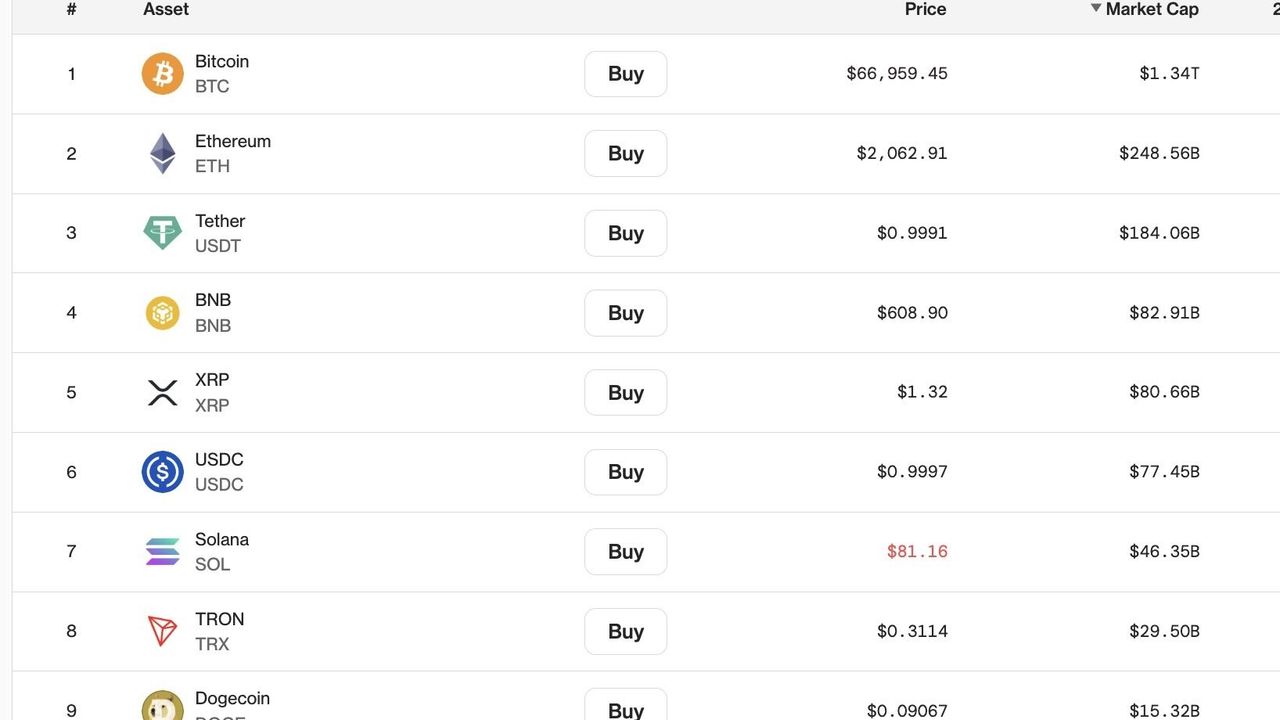This screenshot has width=1280, height=720.
Task: Open the Tether asset name link
Action: pos(220,221)
